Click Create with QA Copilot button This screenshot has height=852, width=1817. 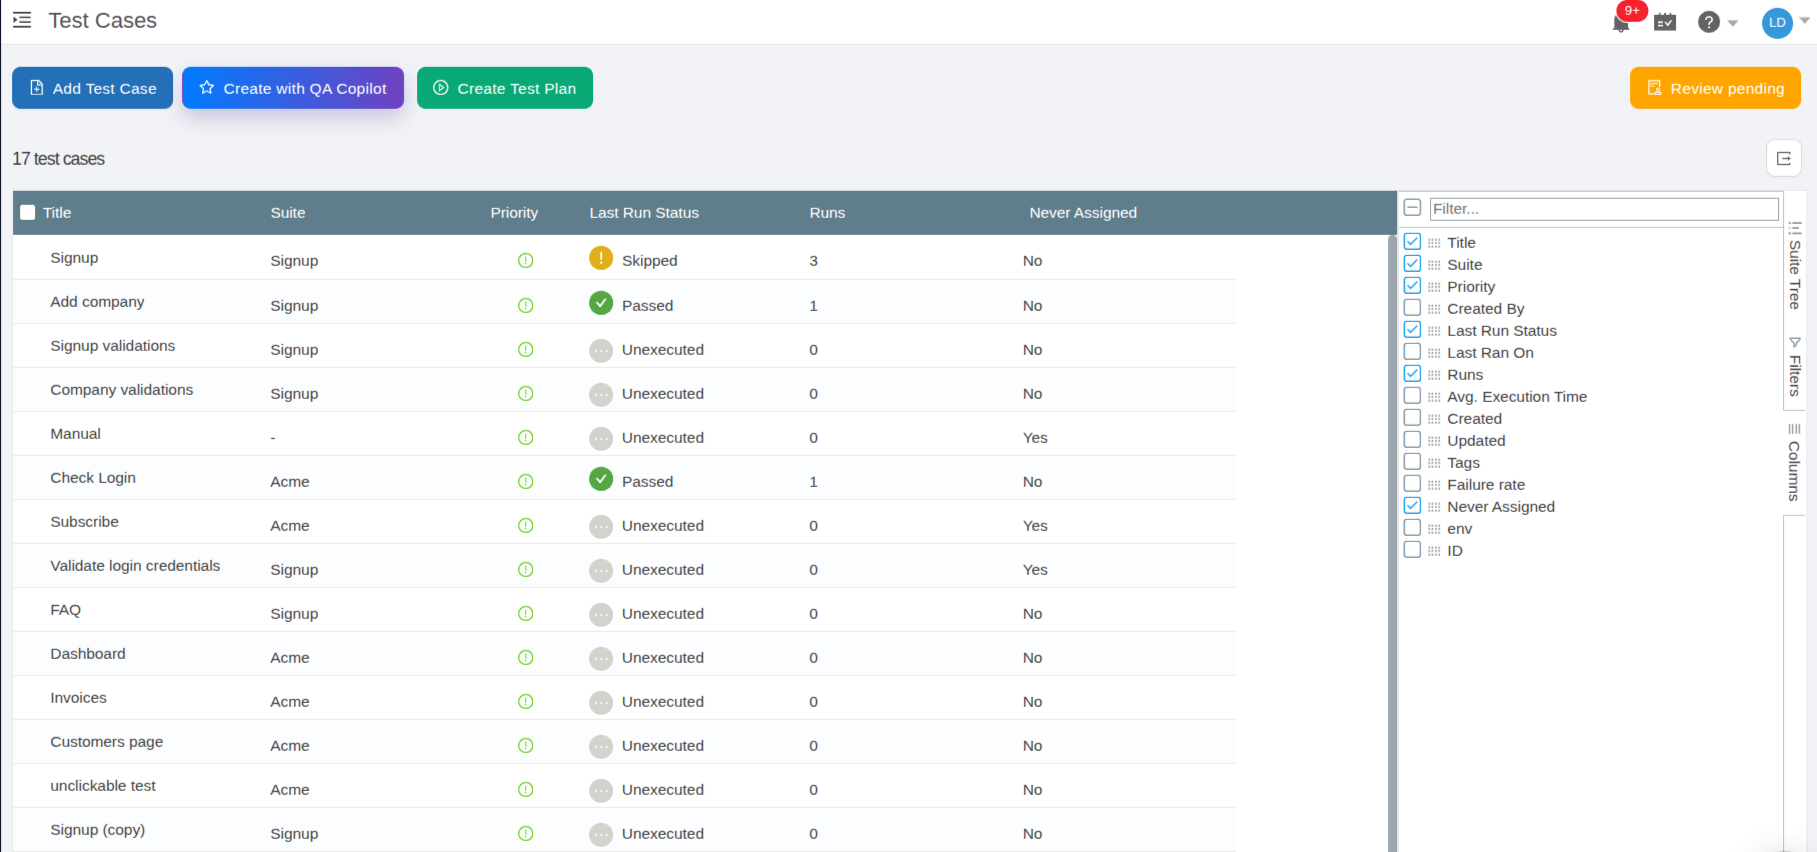pos(293,88)
